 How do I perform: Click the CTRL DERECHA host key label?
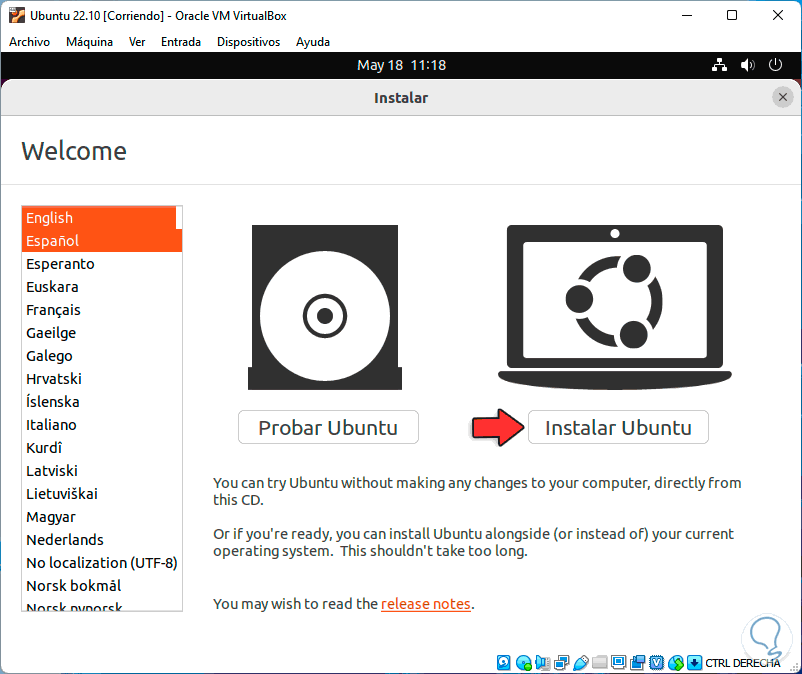[x=742, y=663]
